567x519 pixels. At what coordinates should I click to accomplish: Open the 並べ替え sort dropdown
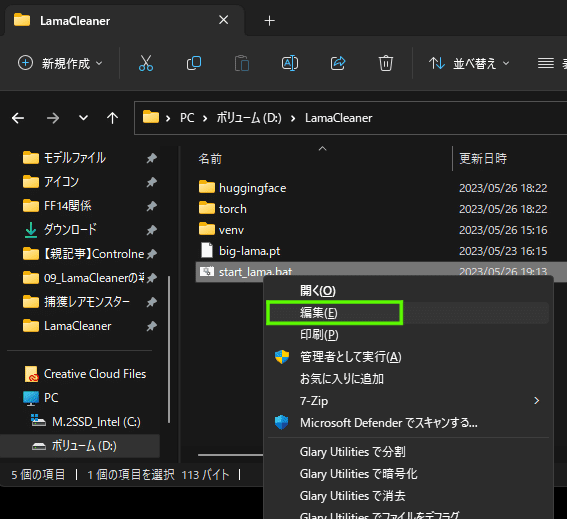pyautogui.click(x=469, y=63)
